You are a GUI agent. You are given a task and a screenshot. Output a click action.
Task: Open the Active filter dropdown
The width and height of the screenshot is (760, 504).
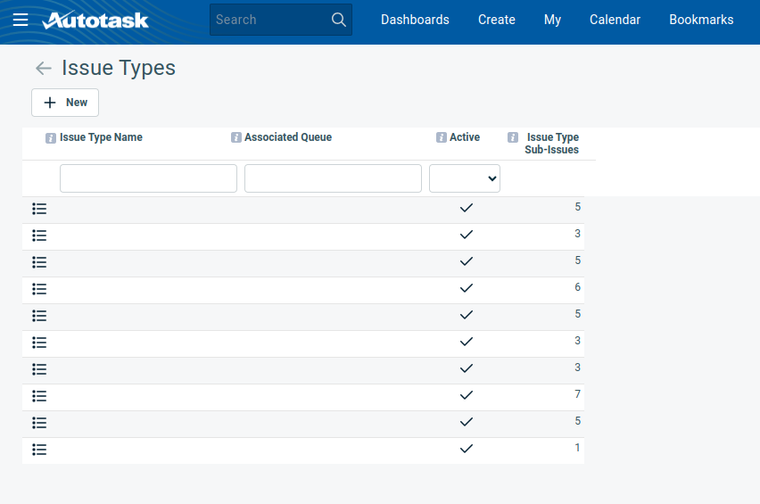coord(465,178)
